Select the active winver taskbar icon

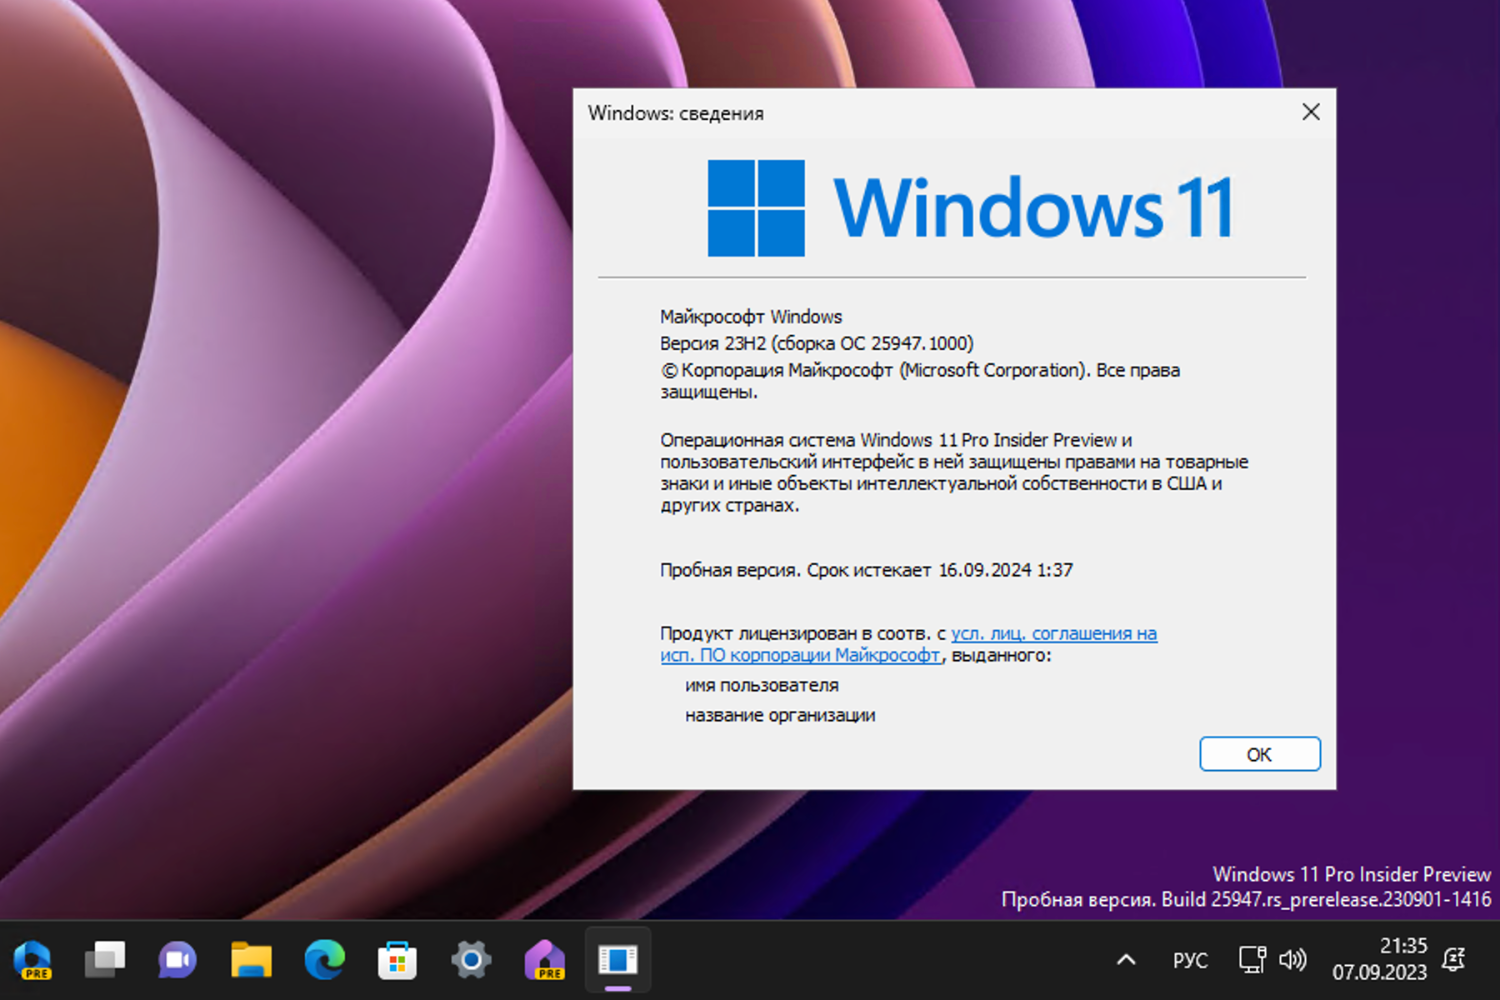(618, 960)
